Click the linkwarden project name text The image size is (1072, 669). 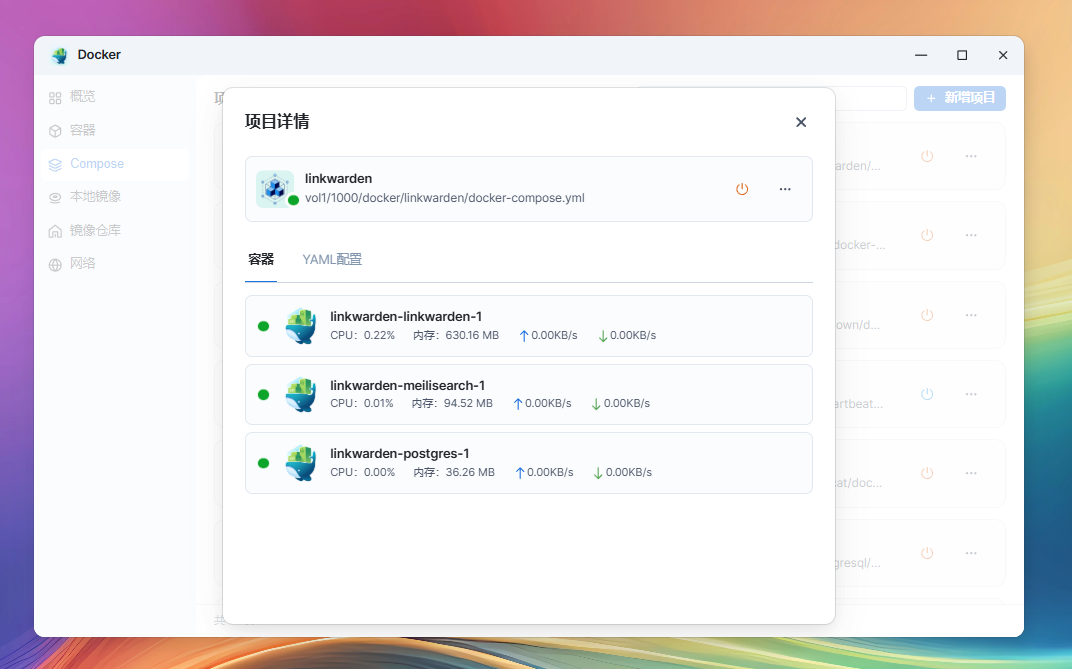pos(338,178)
